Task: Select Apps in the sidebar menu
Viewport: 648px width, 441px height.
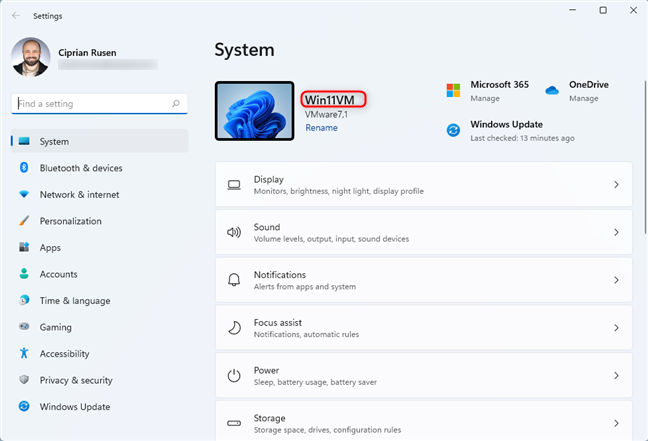Action: [50, 247]
